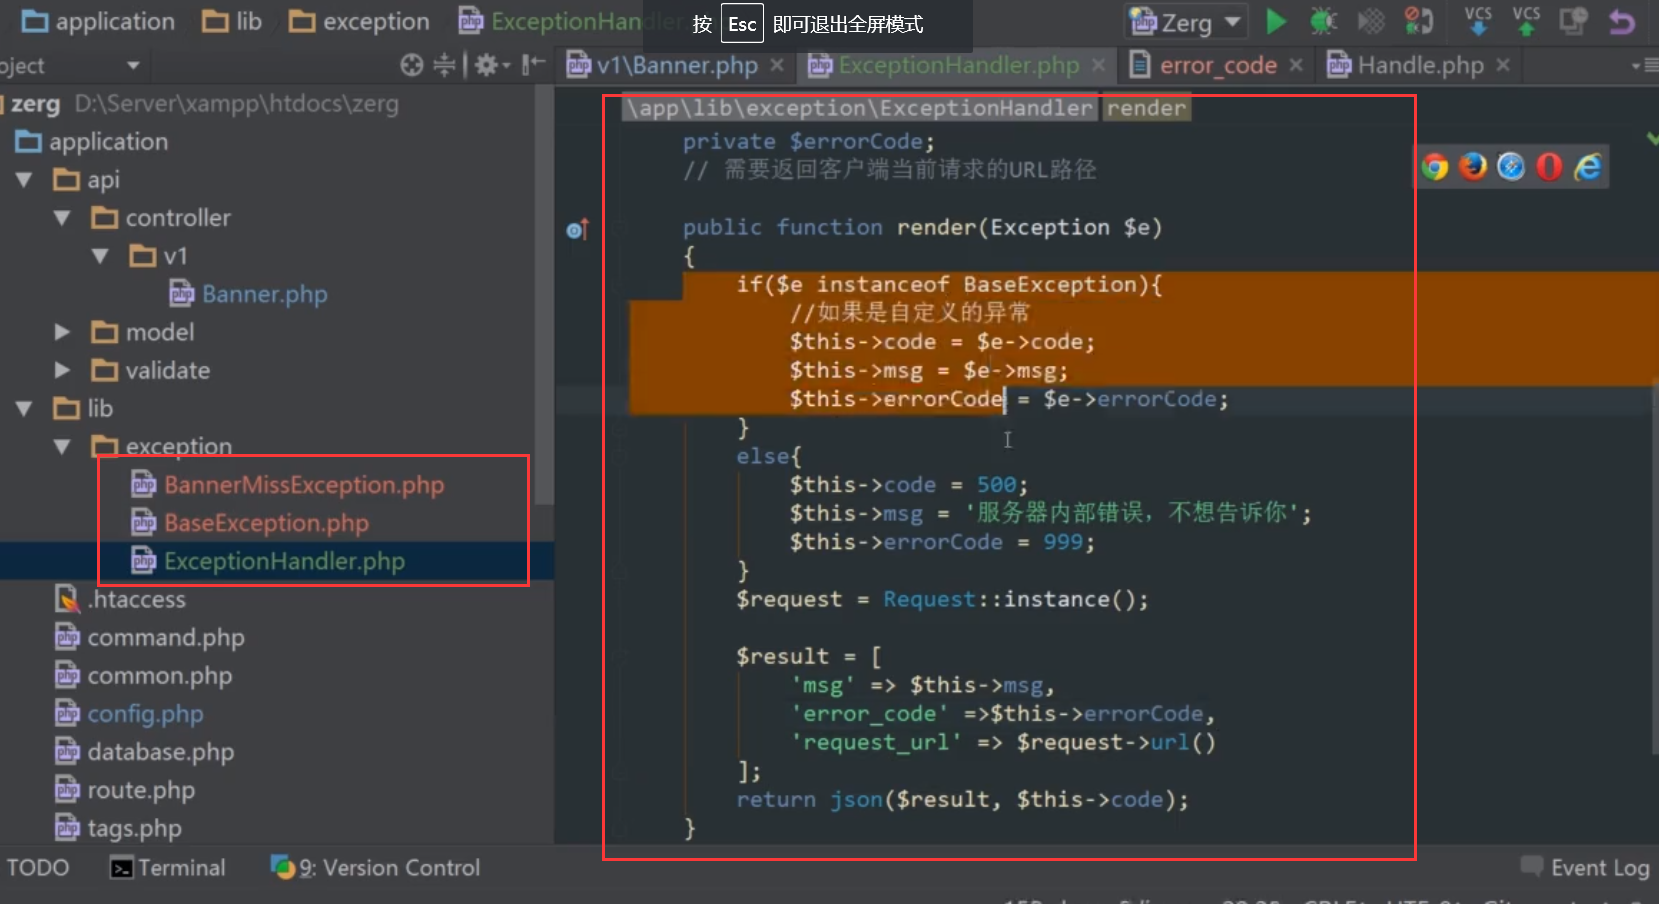Run the Zerg configuration with green play button
Screen dimensions: 1659x904
[1276, 21]
